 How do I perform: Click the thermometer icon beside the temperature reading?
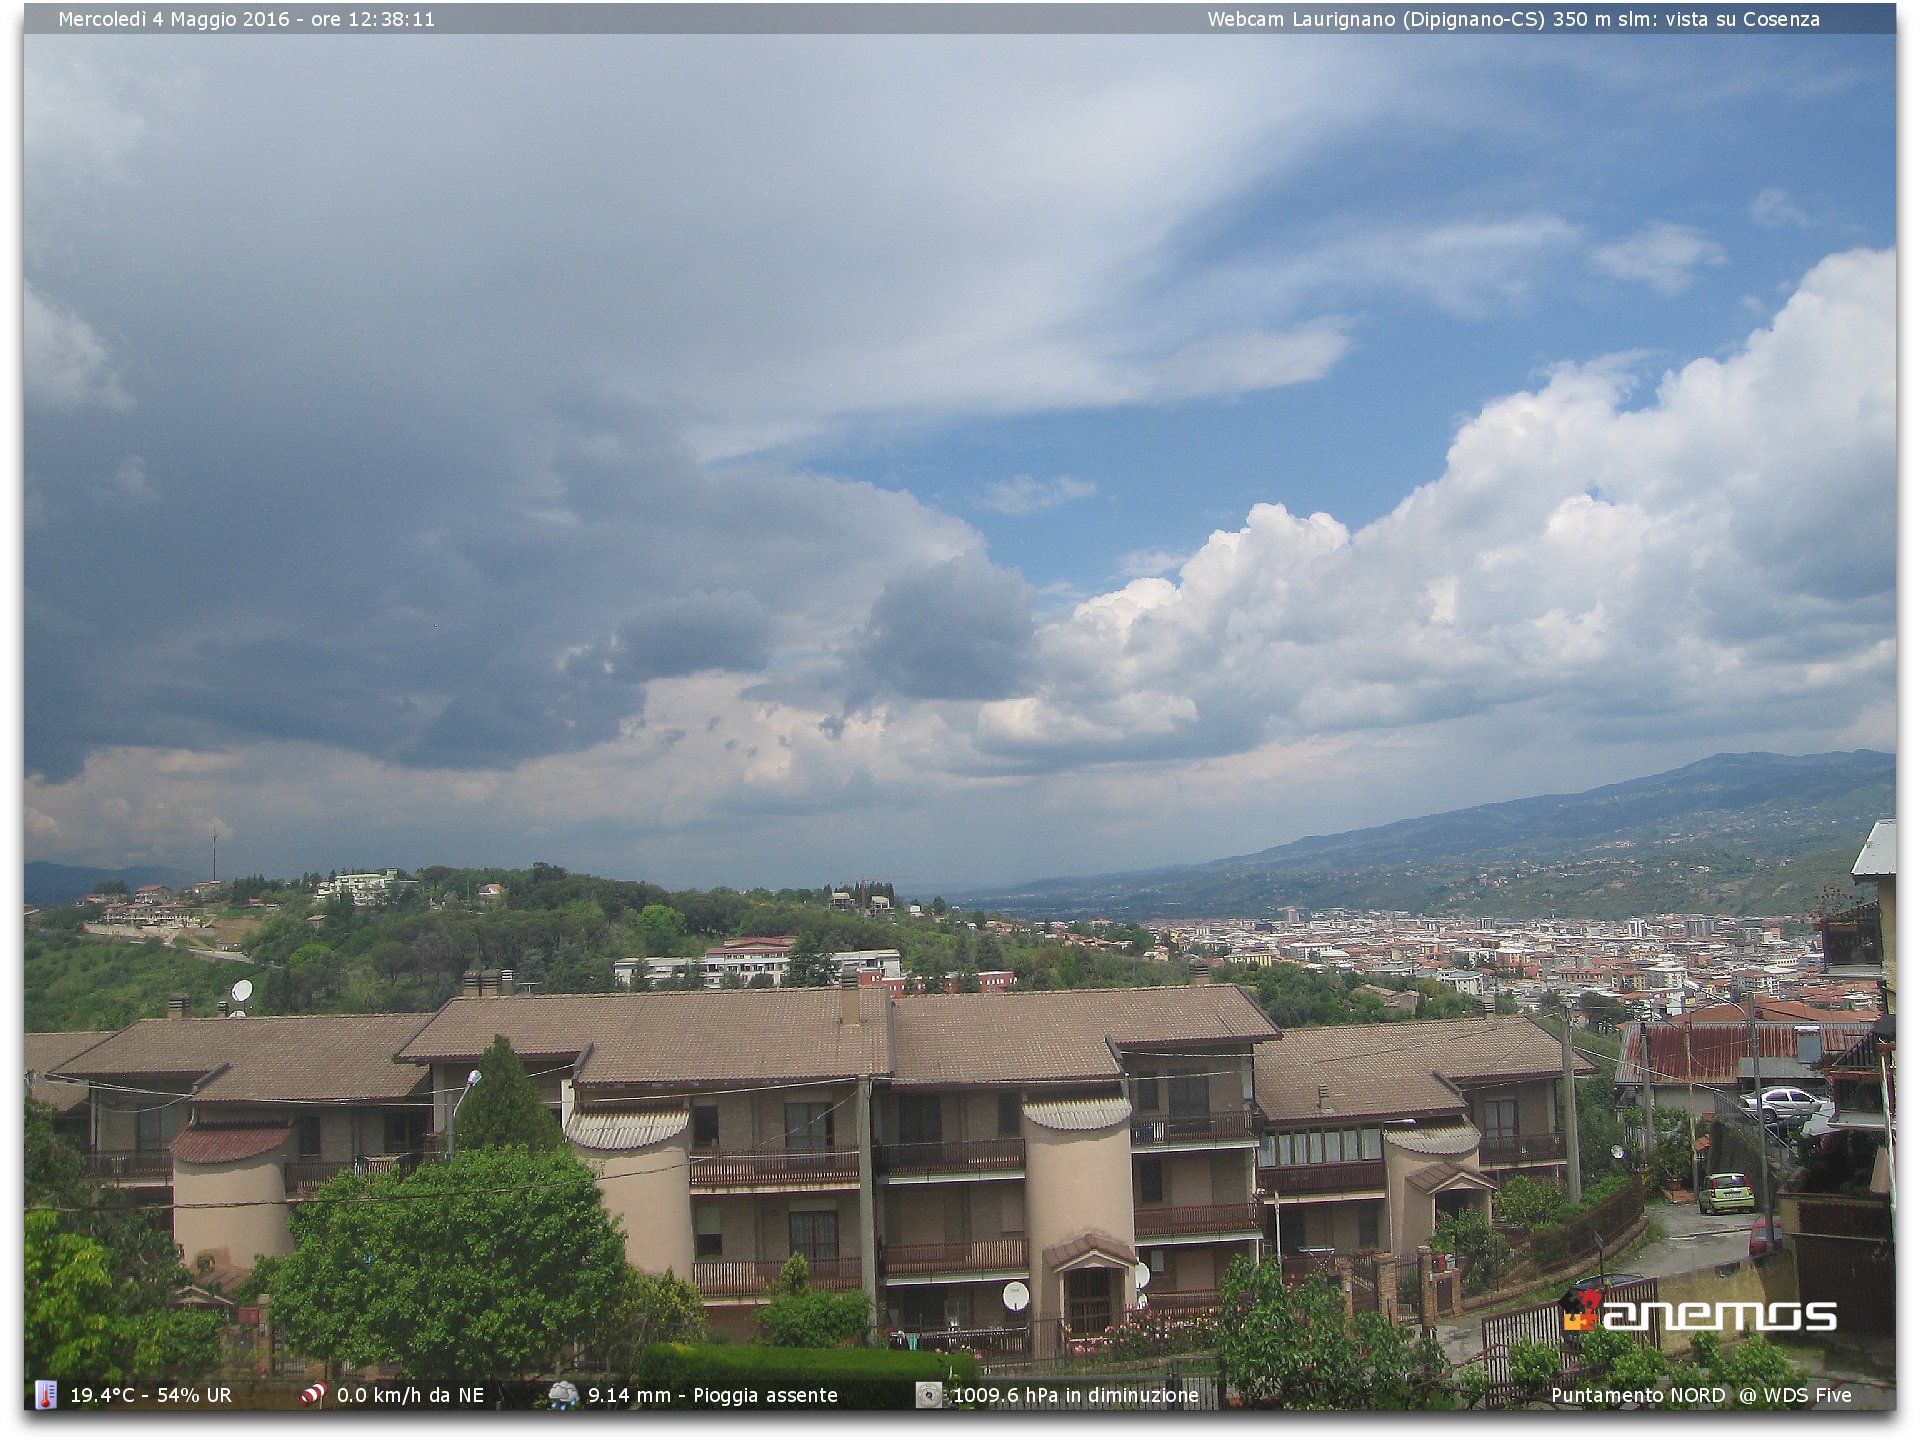tap(46, 1394)
